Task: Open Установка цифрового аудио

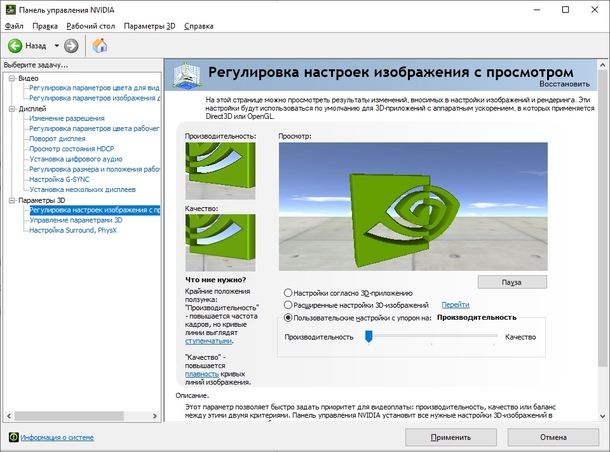Action: click(76, 159)
